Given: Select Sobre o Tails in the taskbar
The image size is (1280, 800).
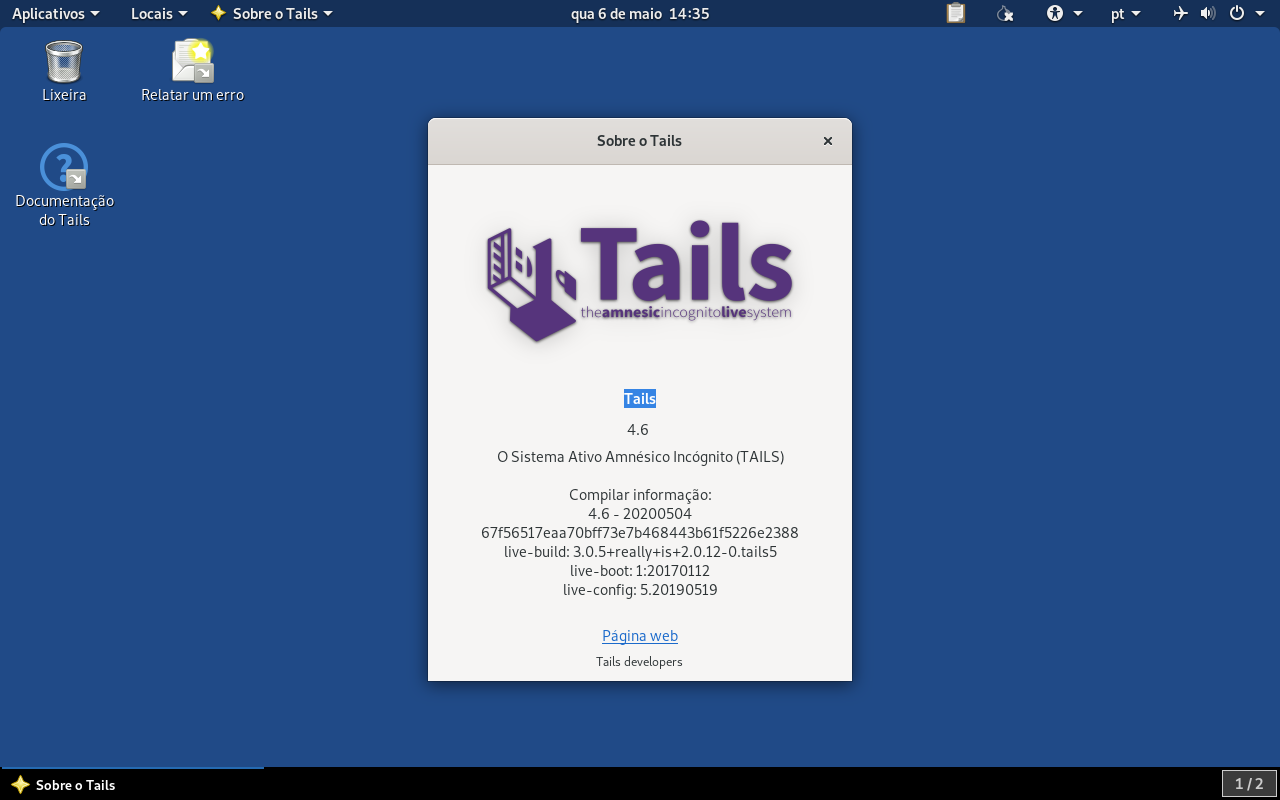Looking at the screenshot, I should (64, 785).
